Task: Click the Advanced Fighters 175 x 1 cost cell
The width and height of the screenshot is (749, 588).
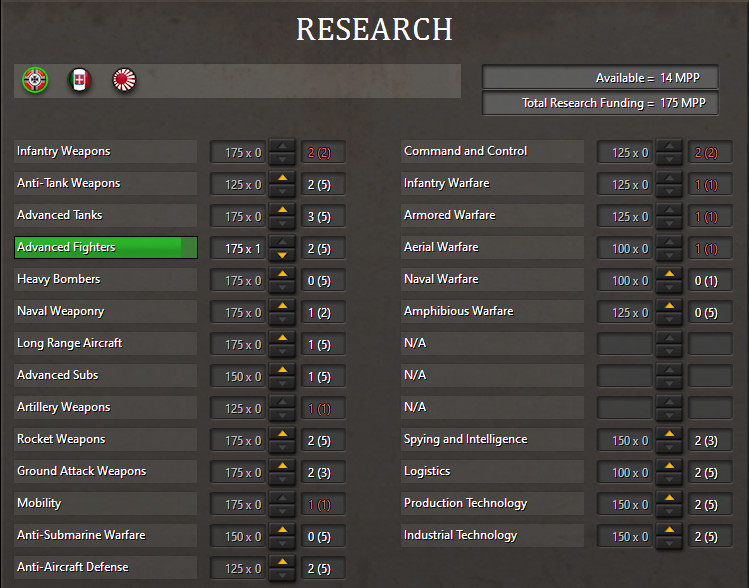Action: (238, 248)
